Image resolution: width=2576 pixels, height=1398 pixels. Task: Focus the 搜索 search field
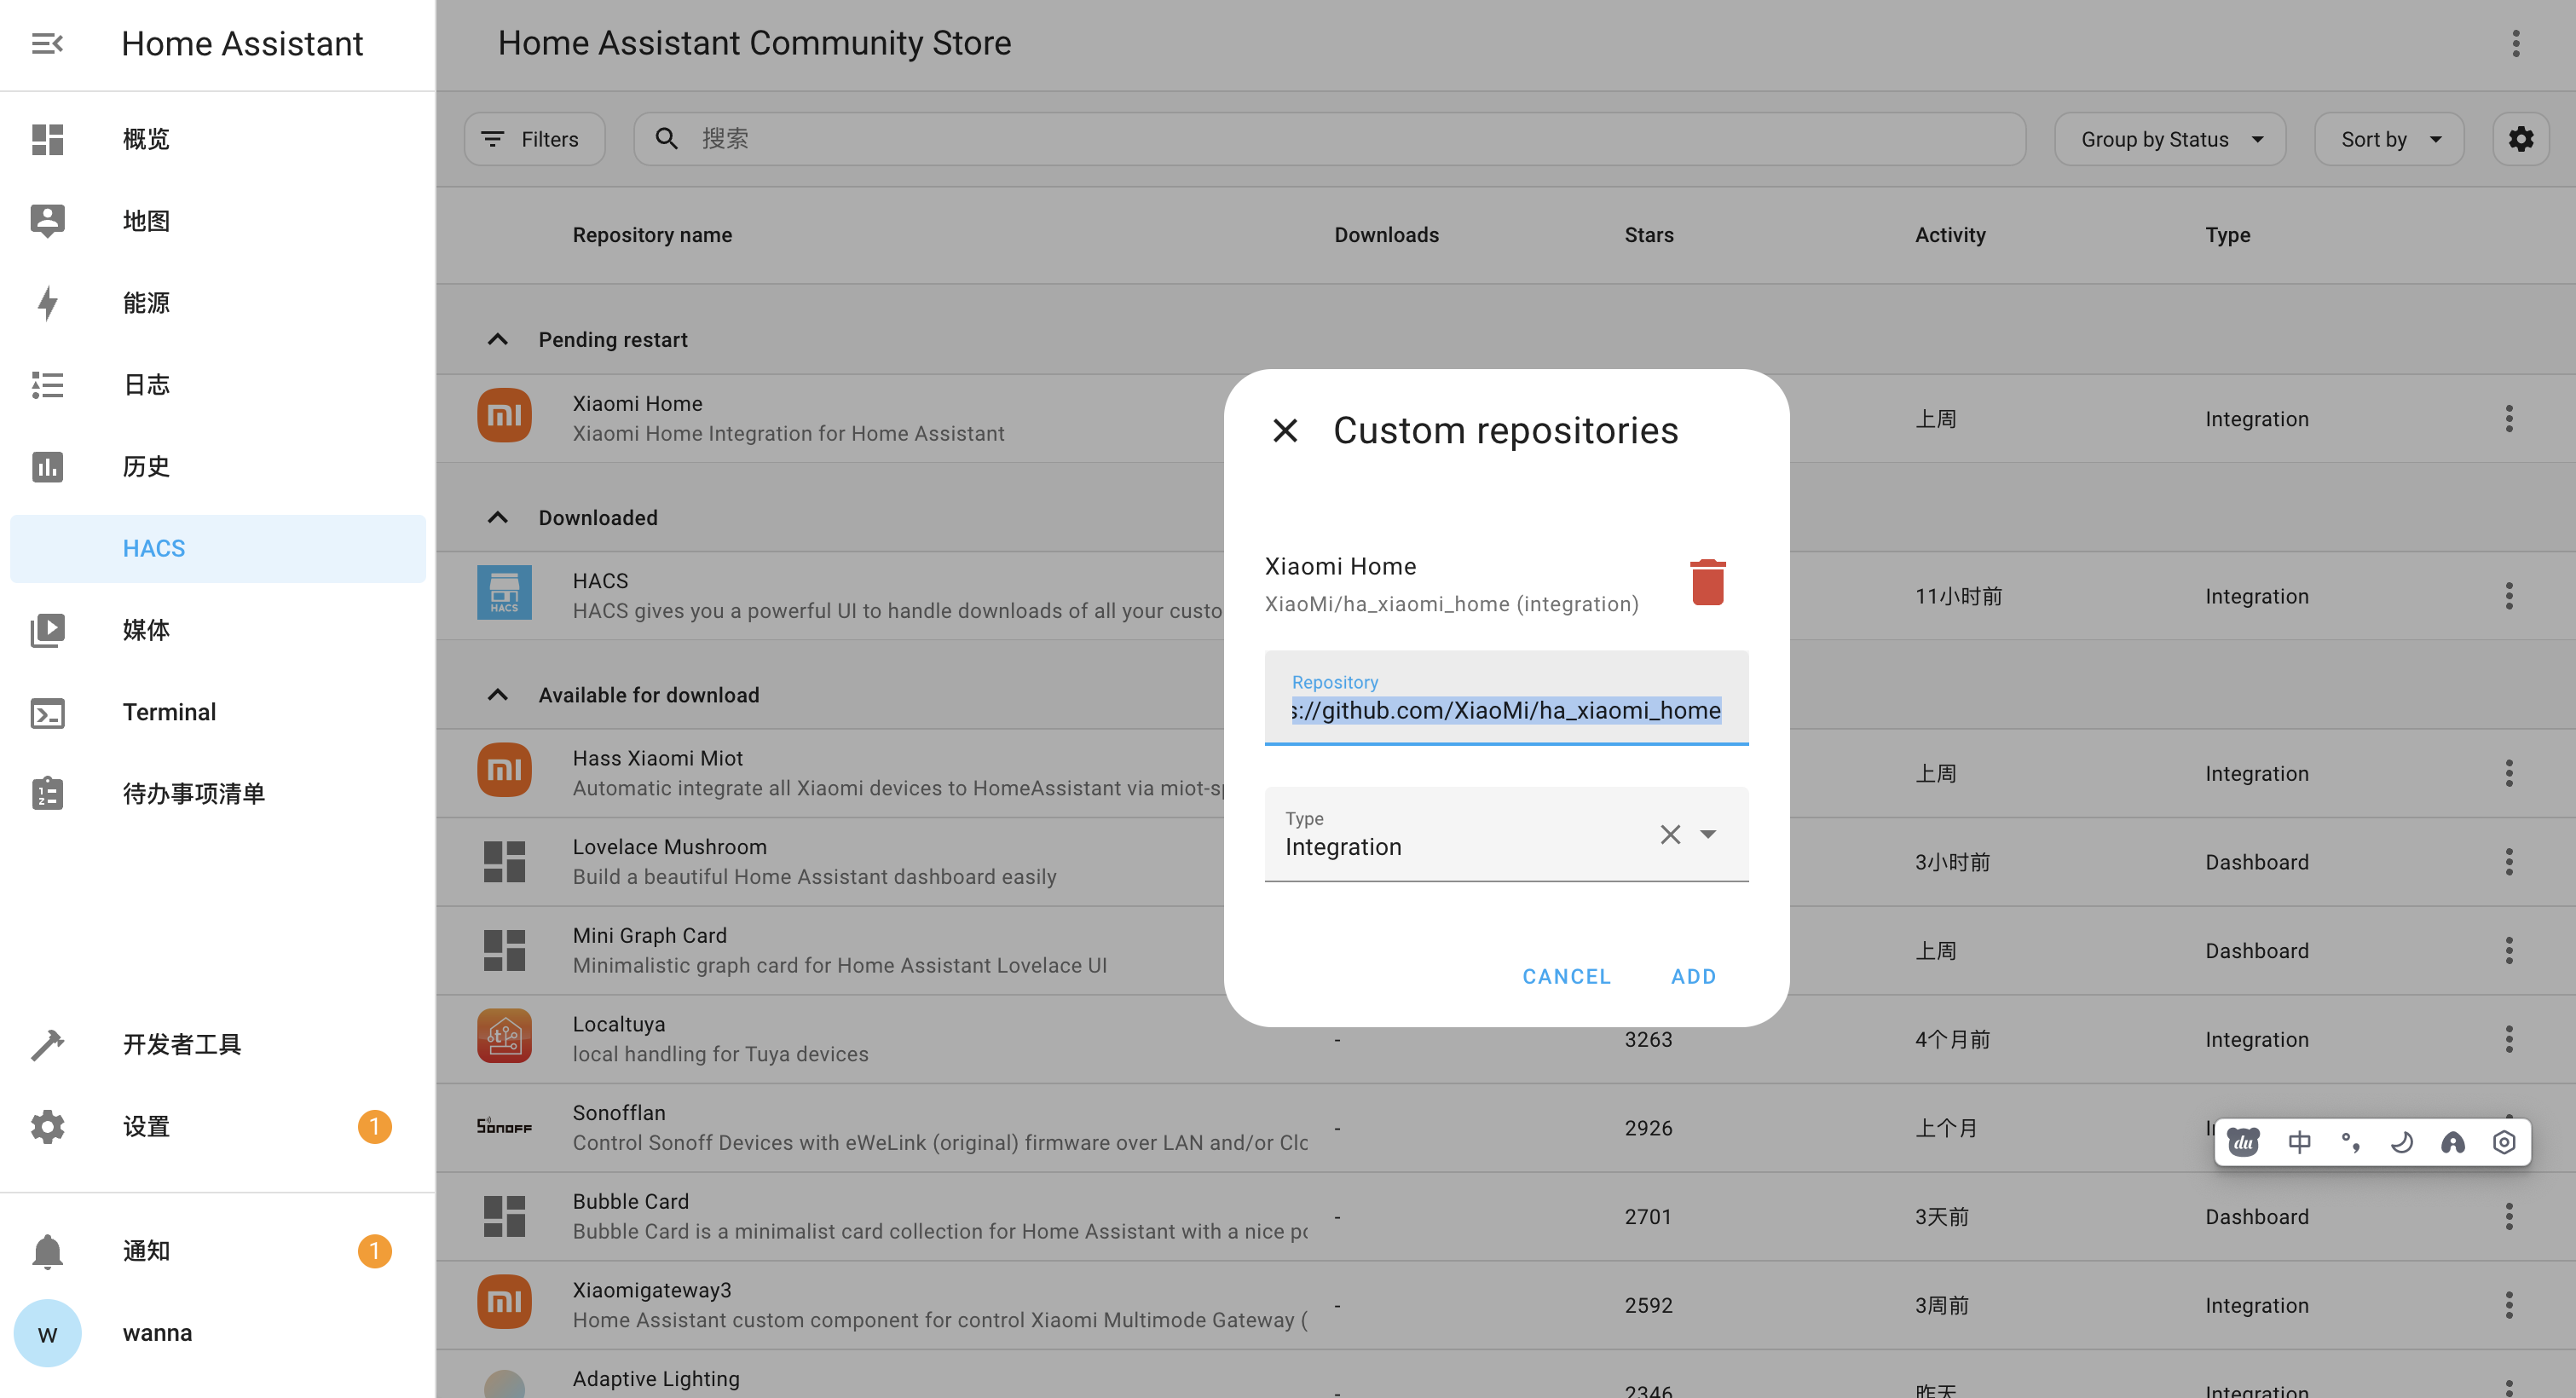[x=1330, y=139]
